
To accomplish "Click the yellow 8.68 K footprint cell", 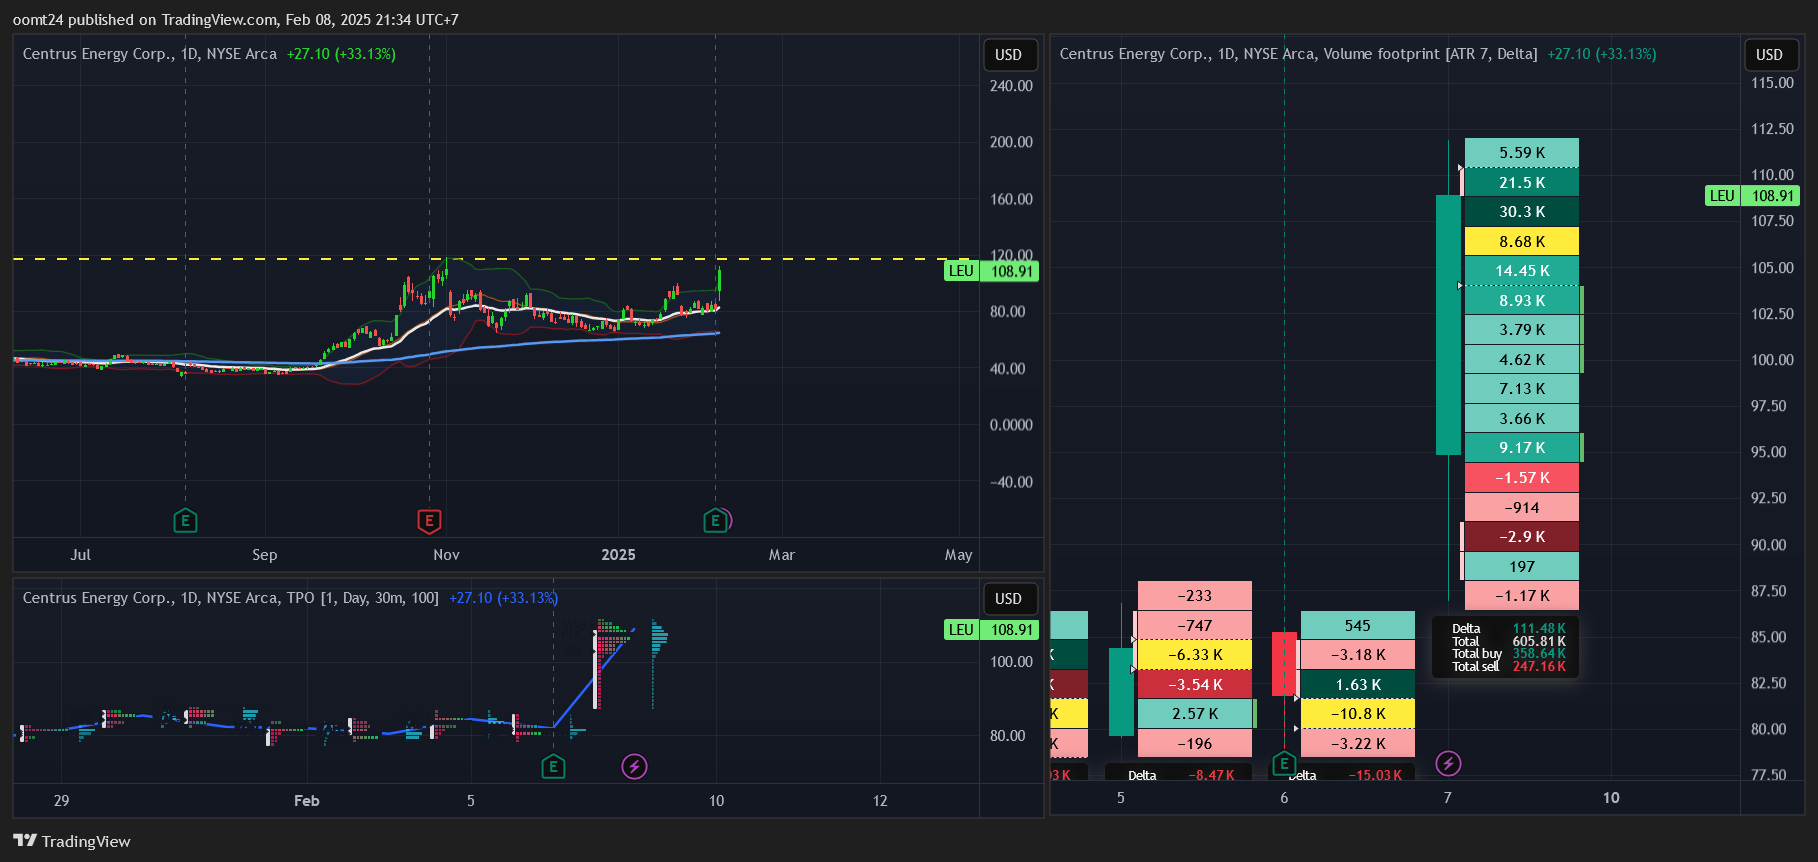I will tap(1522, 242).
